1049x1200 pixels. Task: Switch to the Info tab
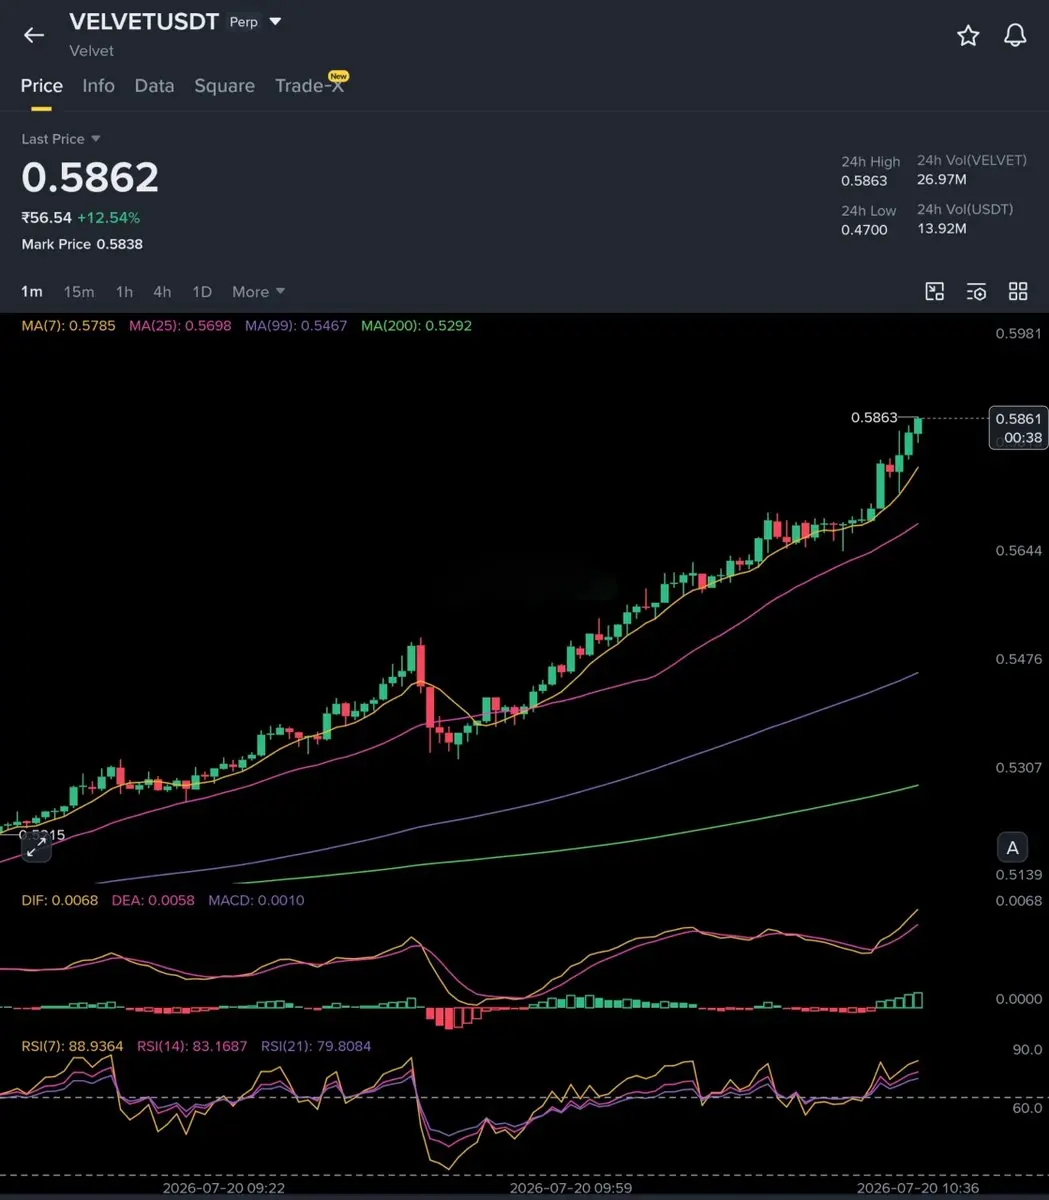98,86
